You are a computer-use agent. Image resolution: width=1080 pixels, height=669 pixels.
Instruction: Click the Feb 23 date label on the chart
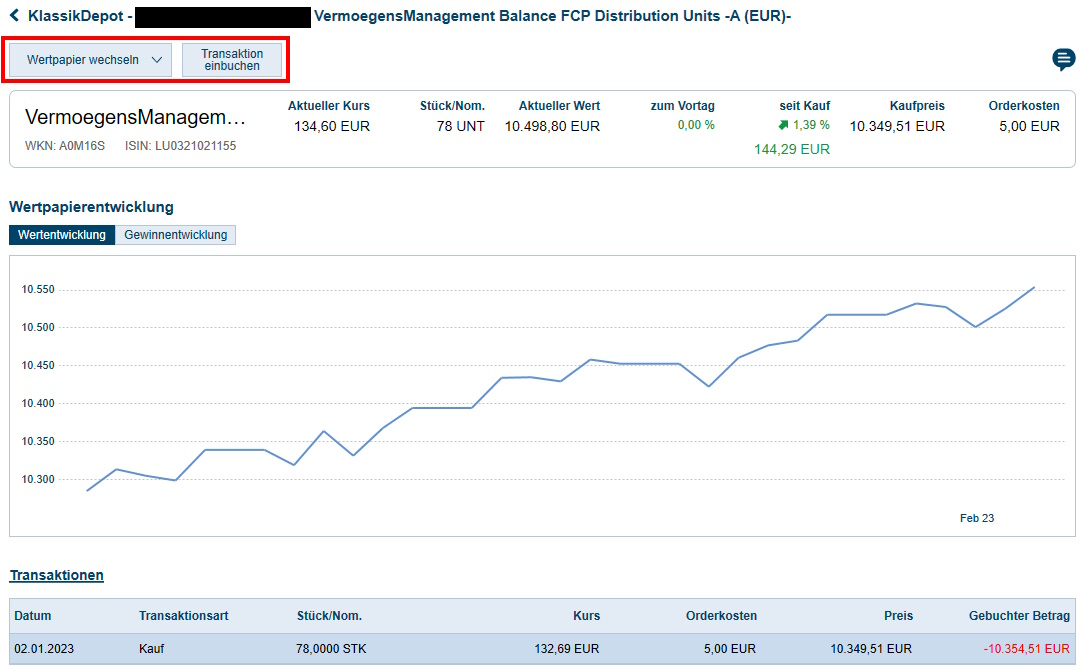tap(977, 518)
